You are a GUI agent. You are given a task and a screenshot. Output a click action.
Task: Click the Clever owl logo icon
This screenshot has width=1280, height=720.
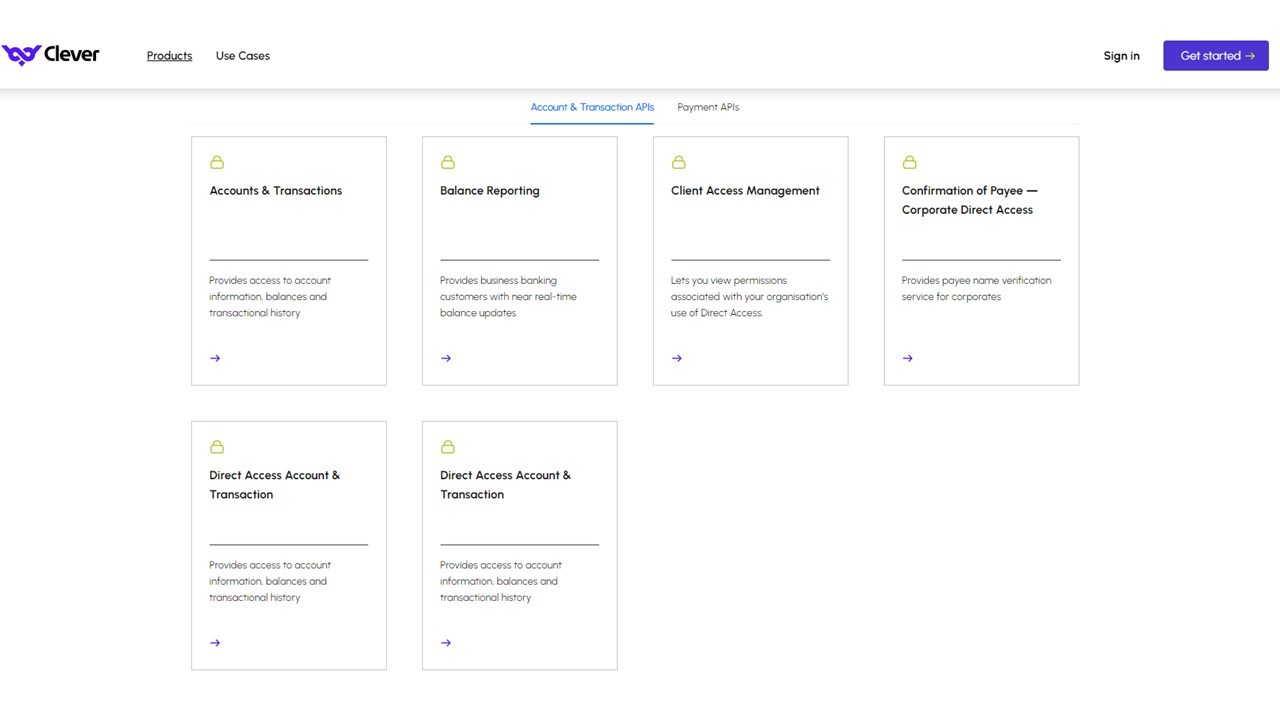21,55
